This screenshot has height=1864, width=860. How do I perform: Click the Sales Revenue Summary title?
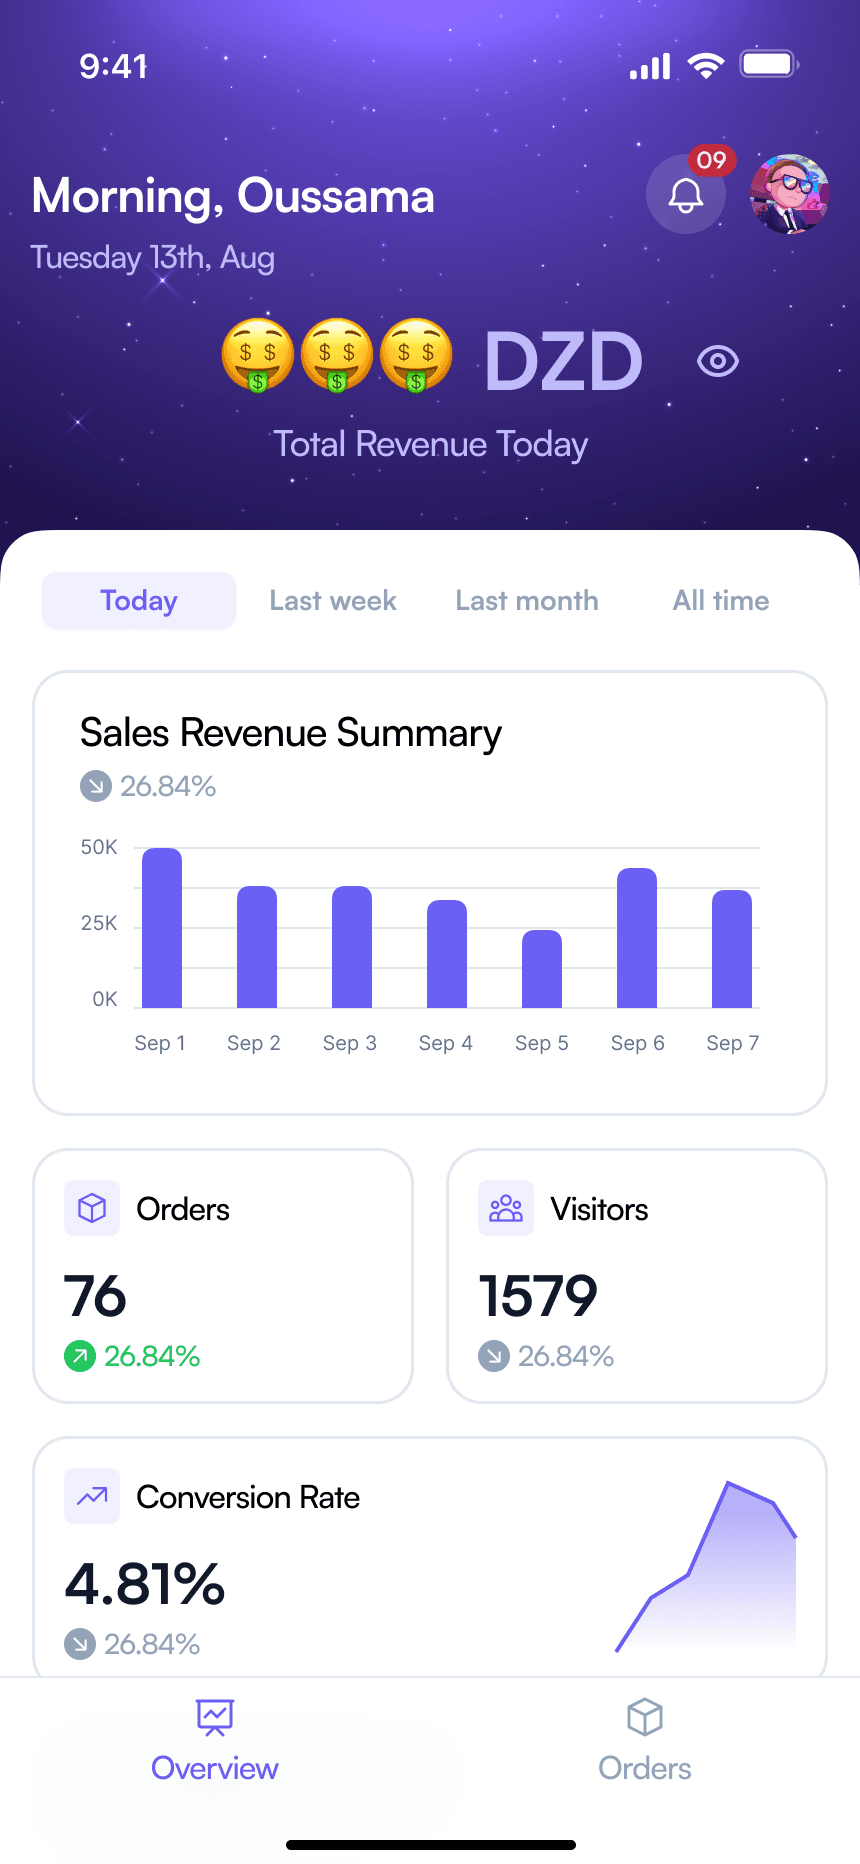[291, 733]
